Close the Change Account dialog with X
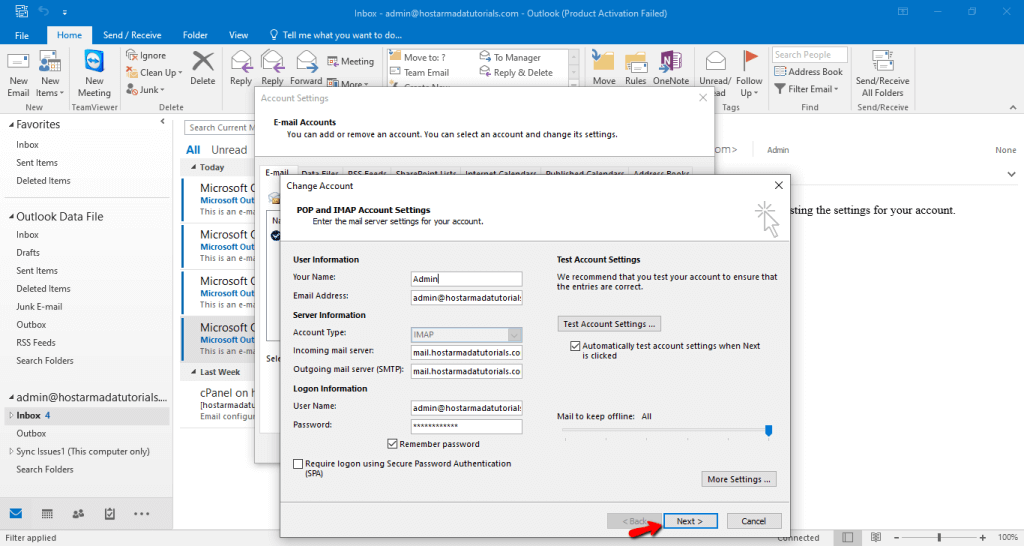1024x546 pixels. pyautogui.click(x=778, y=185)
